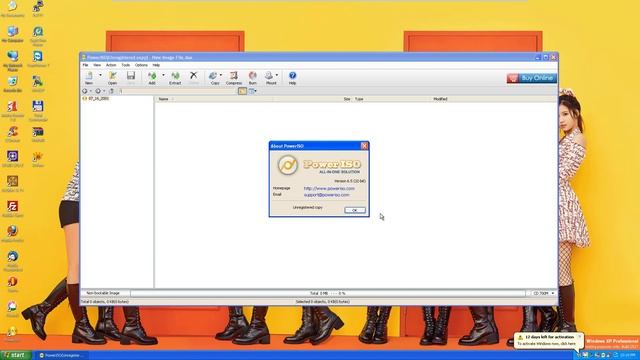Open the Options menu

(x=141, y=65)
